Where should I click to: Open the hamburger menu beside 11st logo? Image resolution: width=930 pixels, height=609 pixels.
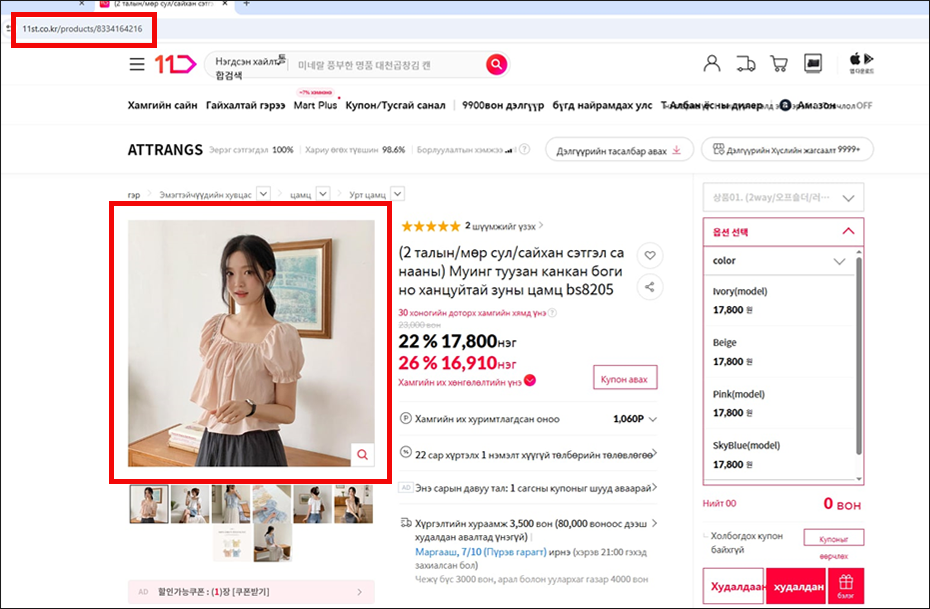137,65
